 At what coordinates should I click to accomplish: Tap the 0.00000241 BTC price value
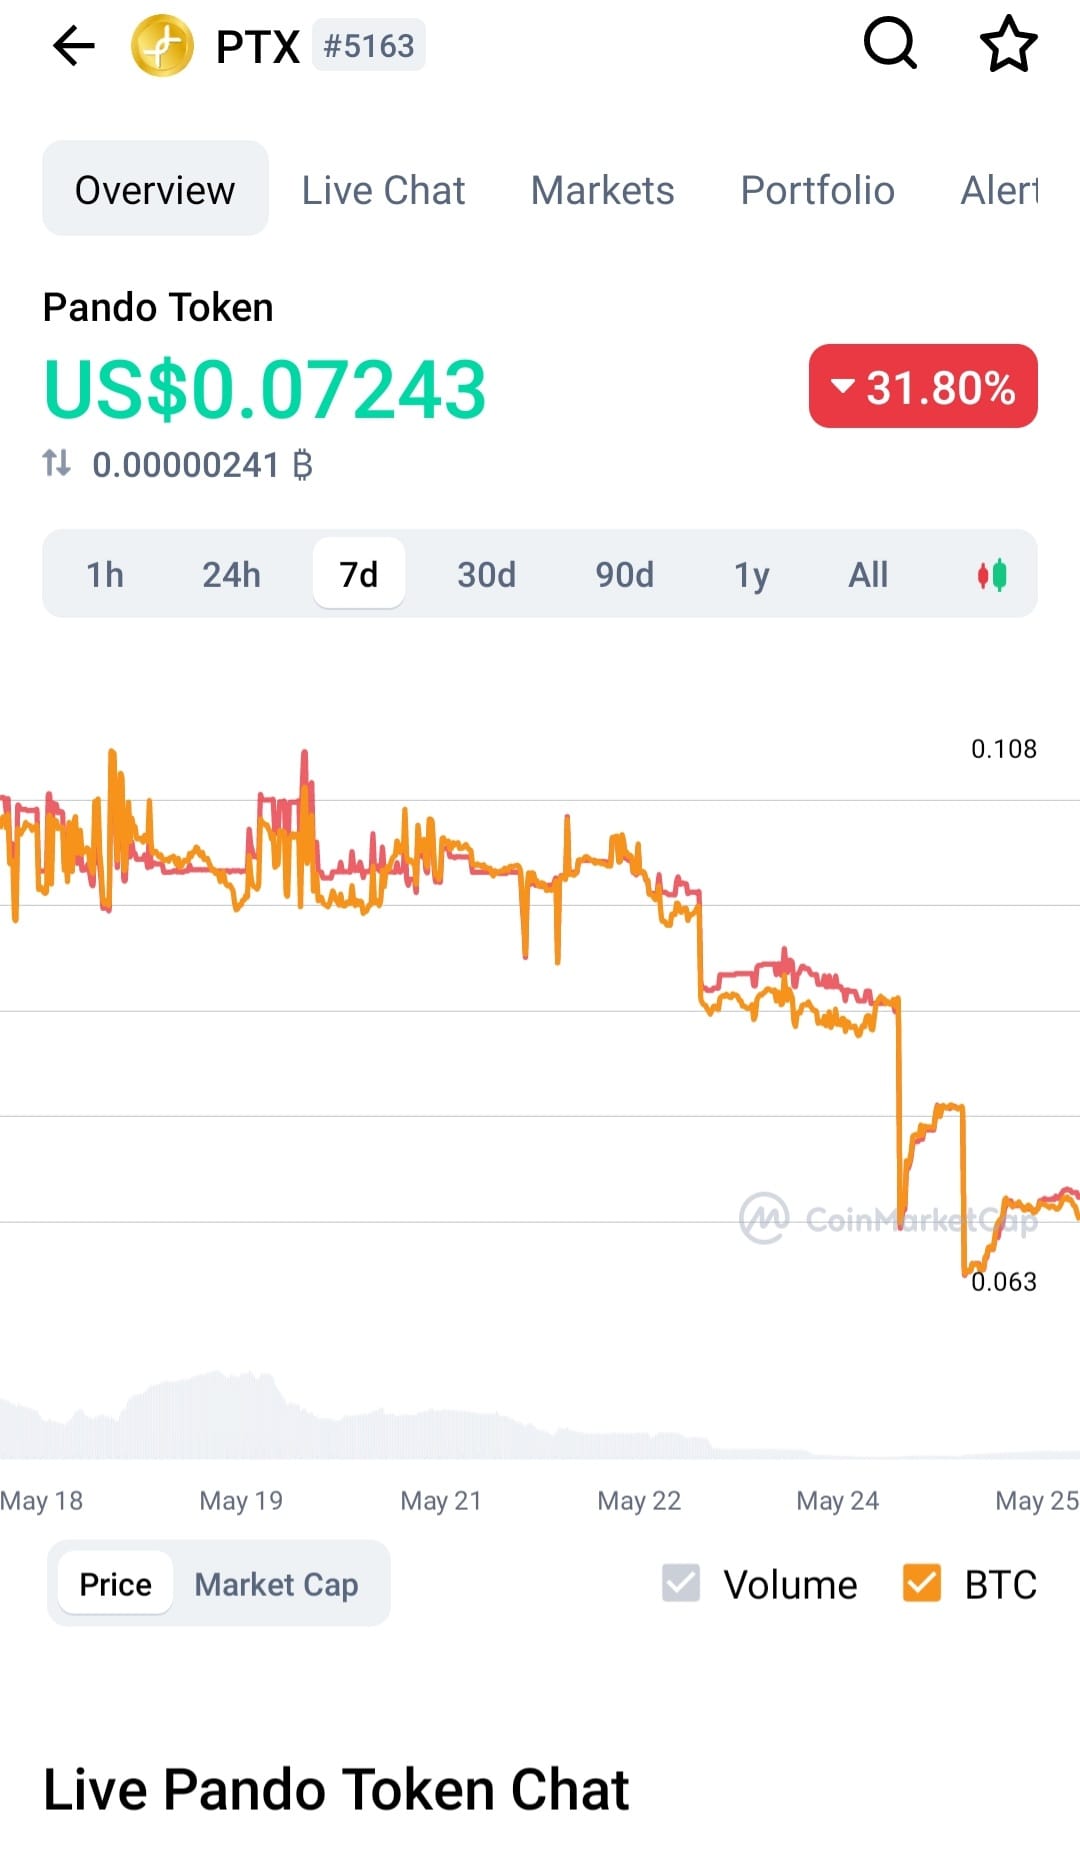pos(203,464)
